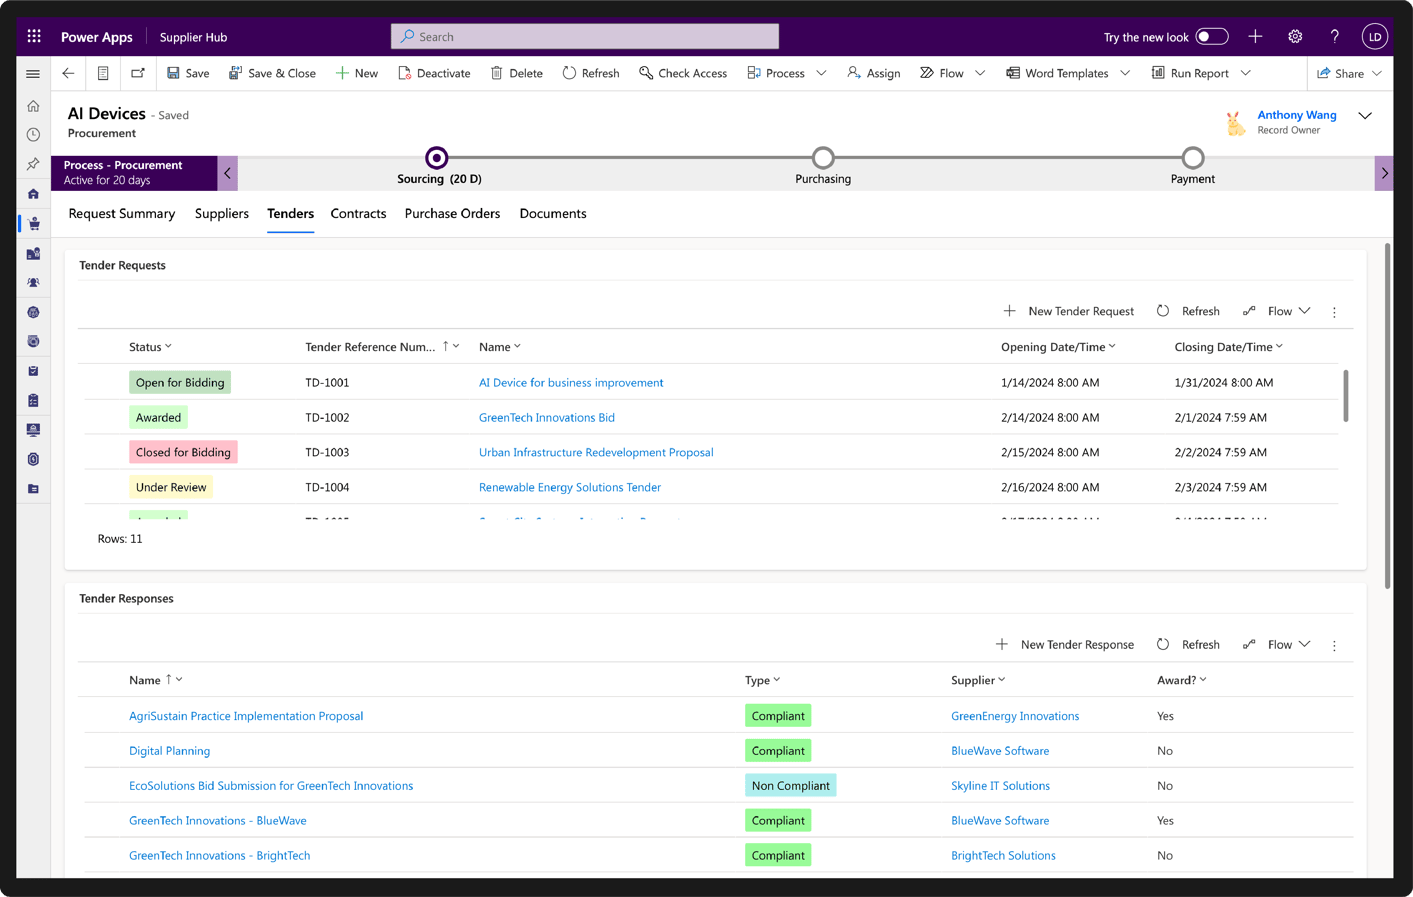Create a New record from toolbar
Image resolution: width=1413 pixels, height=897 pixels.
coord(357,73)
